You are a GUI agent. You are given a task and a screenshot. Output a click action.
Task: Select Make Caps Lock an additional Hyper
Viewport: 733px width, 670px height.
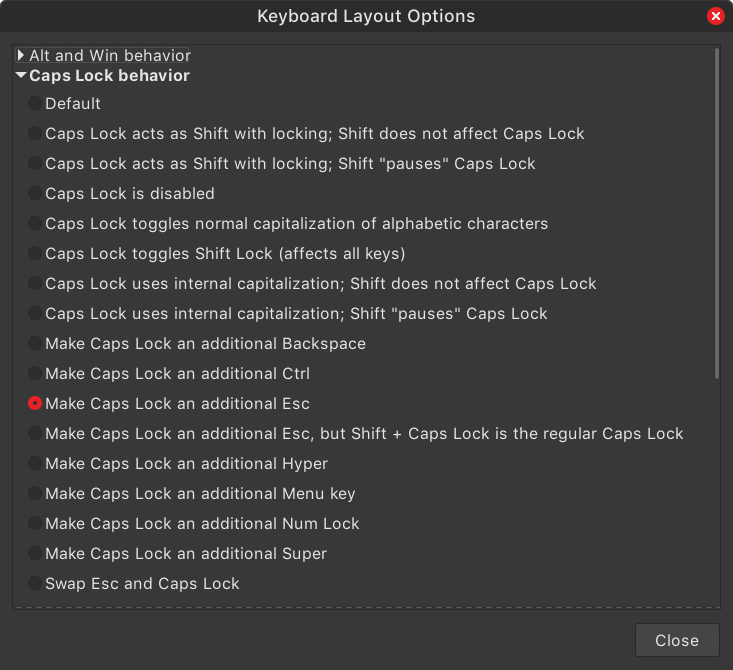35,463
